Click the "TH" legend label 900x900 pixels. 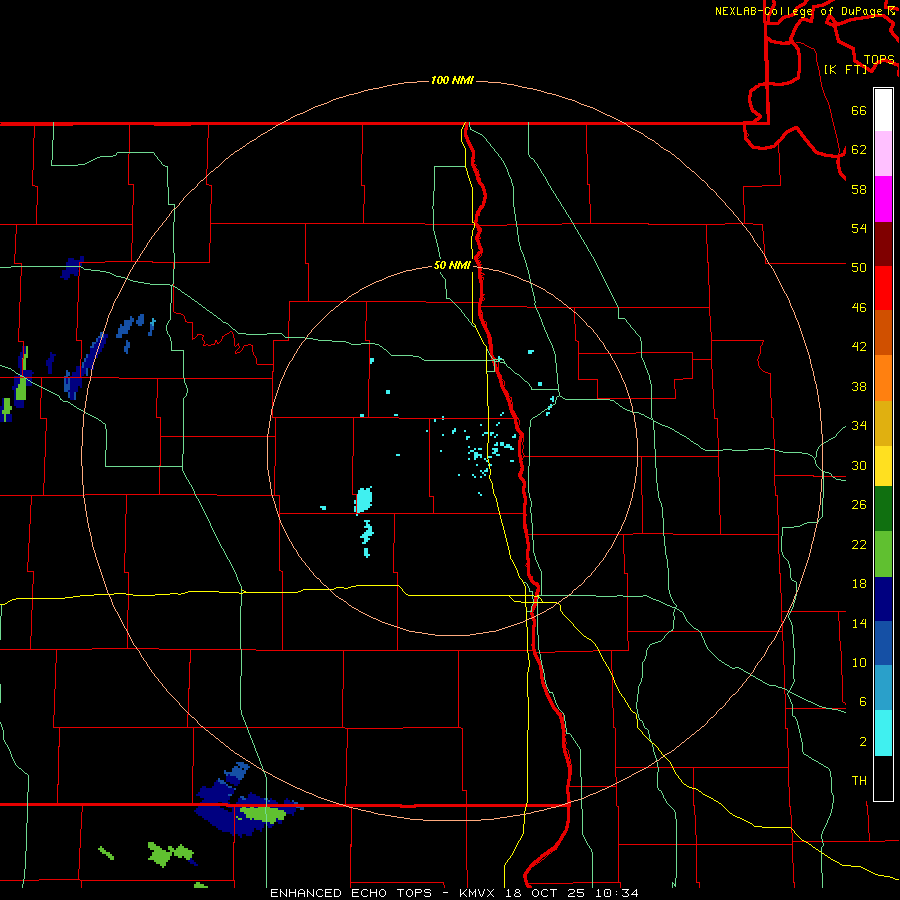pyautogui.click(x=859, y=781)
